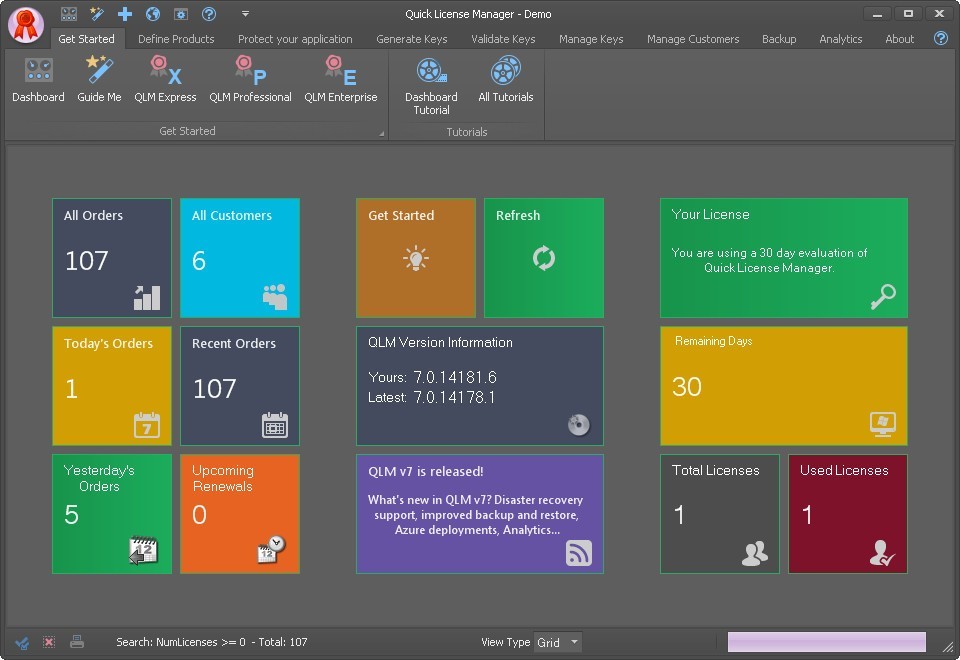Select QLM Professional edition
960x660 pixels.
(x=250, y=80)
